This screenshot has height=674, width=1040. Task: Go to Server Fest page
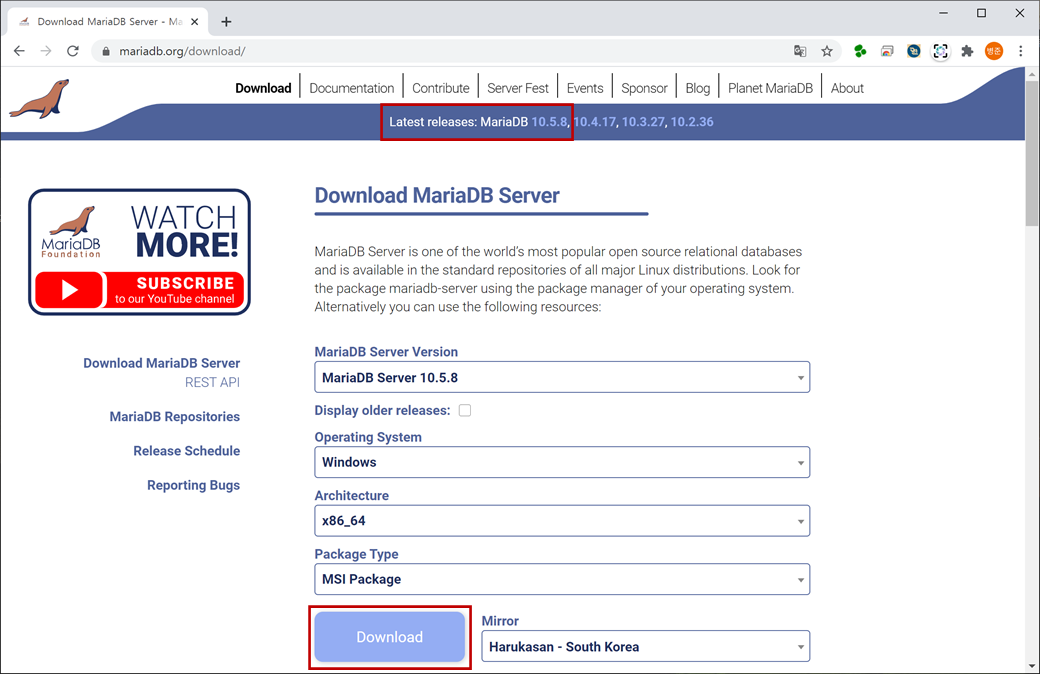tap(518, 88)
